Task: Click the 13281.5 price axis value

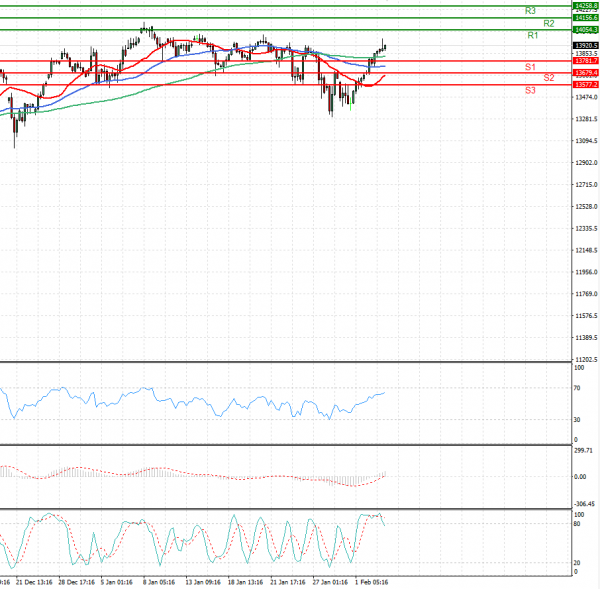Action: coord(586,119)
